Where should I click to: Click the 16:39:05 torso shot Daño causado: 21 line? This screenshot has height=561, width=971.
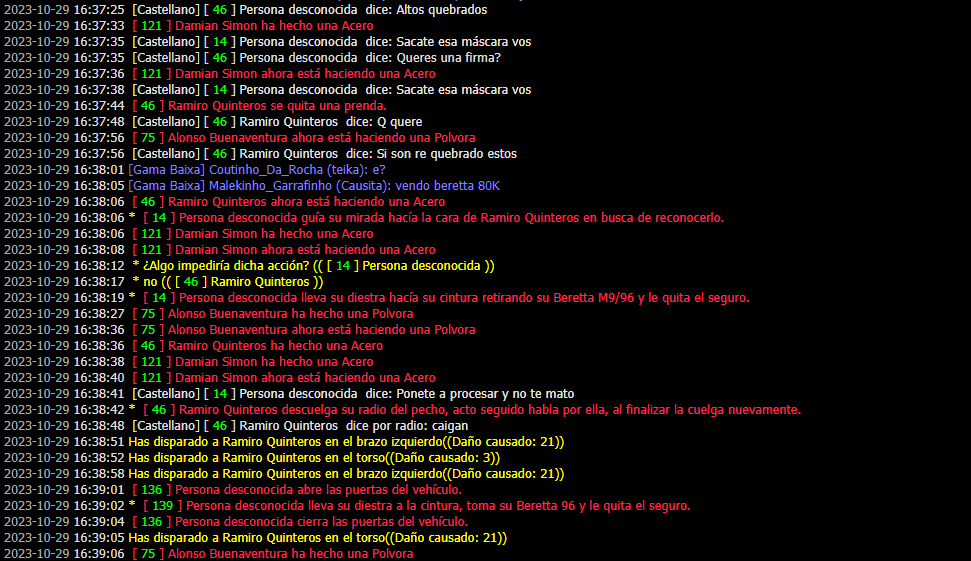[255, 539]
